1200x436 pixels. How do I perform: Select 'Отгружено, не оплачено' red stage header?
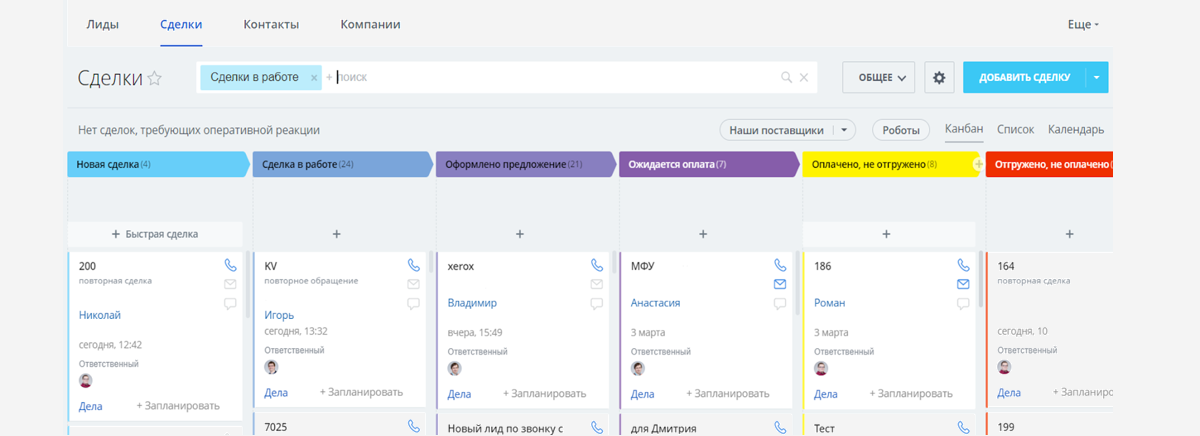pyautogui.click(x=1050, y=164)
